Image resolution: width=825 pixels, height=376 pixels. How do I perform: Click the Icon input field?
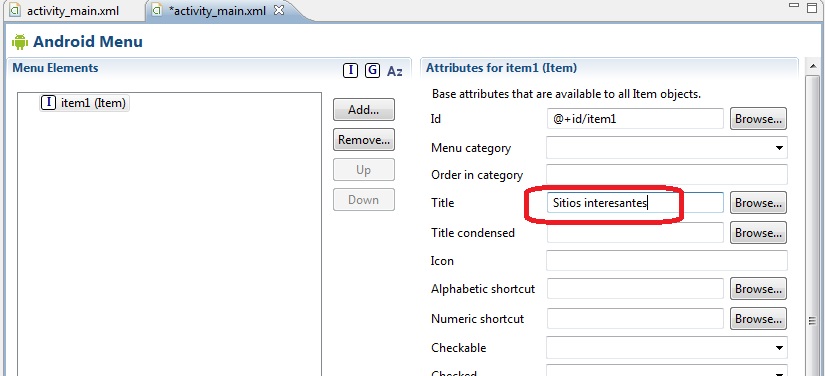click(667, 261)
